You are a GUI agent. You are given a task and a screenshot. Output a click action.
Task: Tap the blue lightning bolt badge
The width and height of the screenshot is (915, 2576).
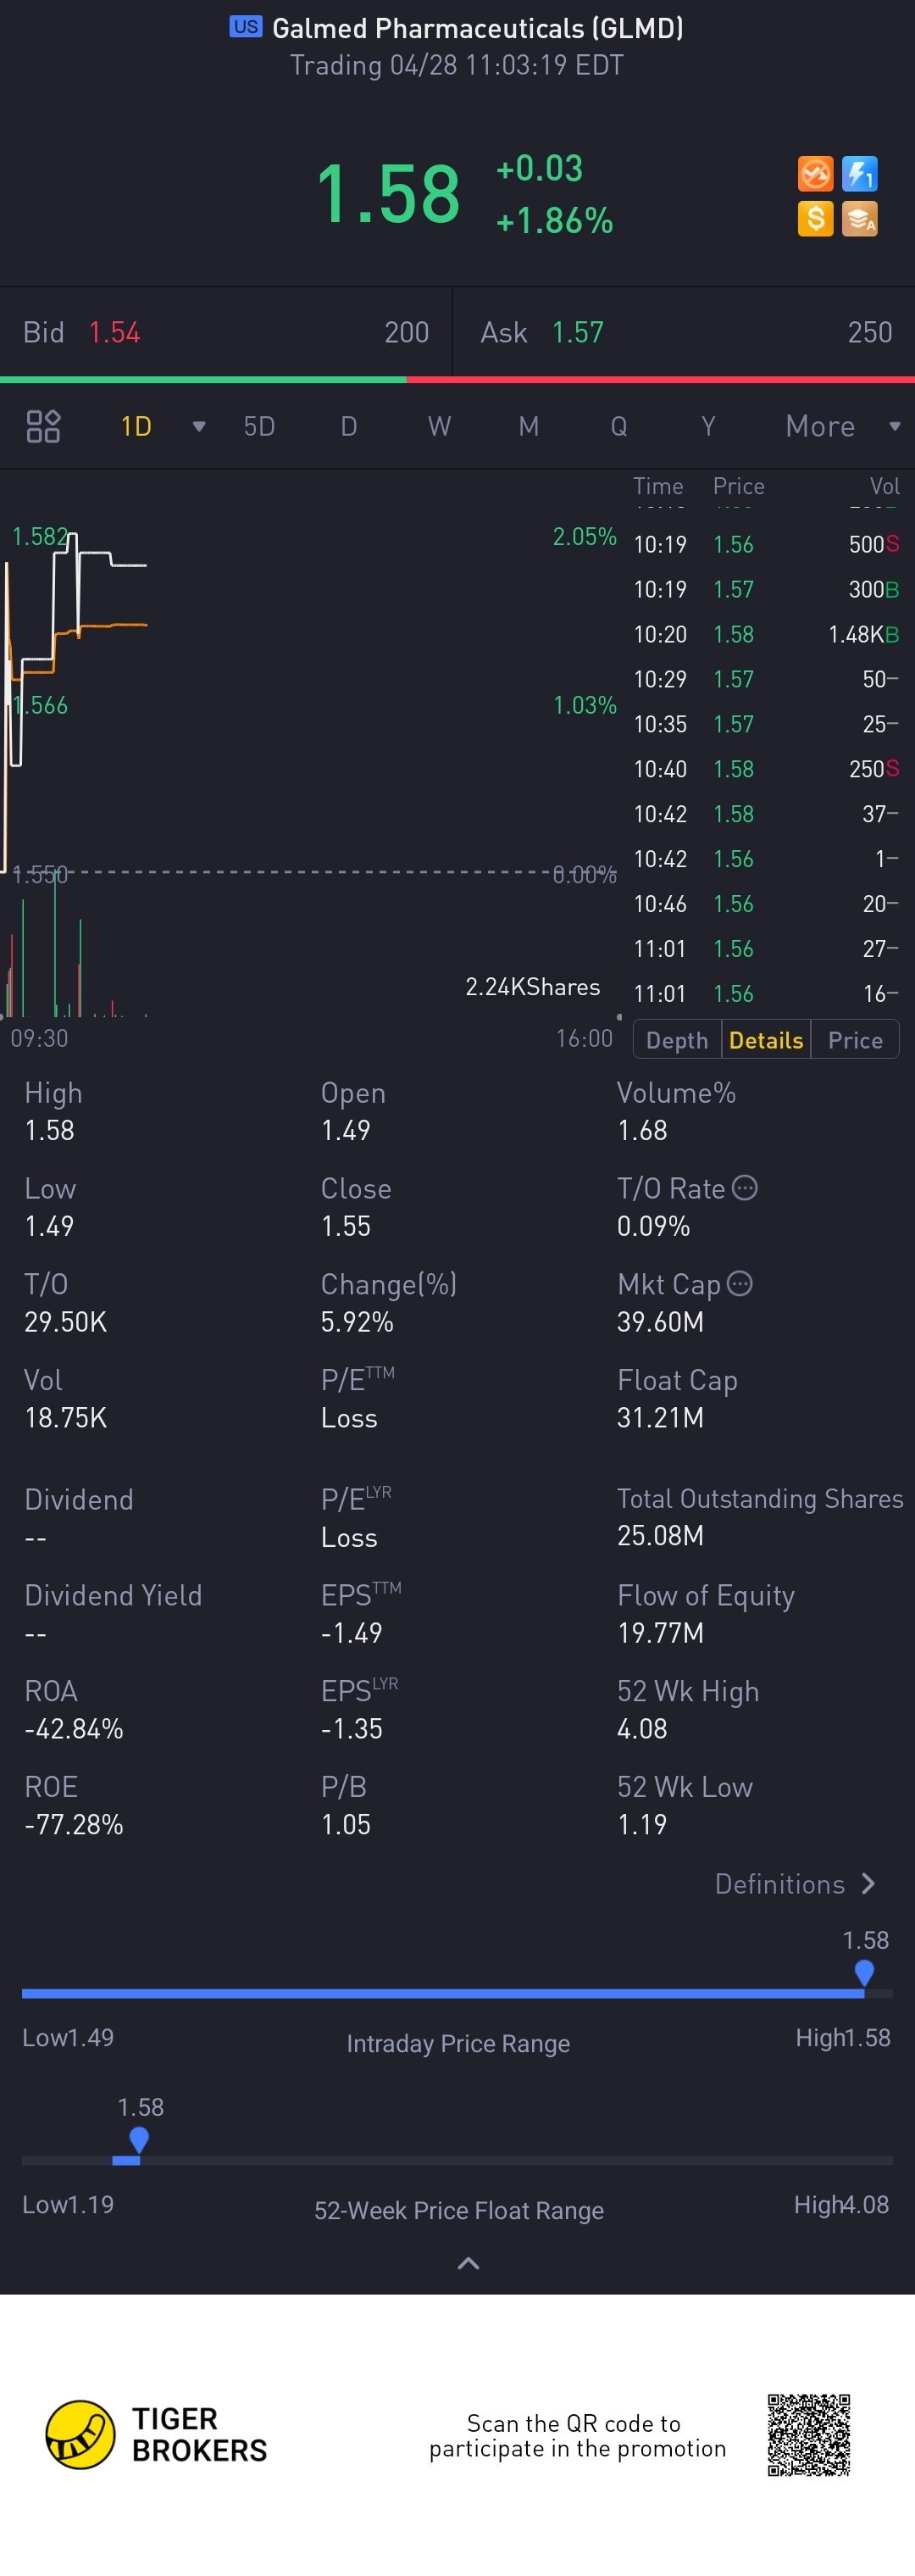click(859, 174)
